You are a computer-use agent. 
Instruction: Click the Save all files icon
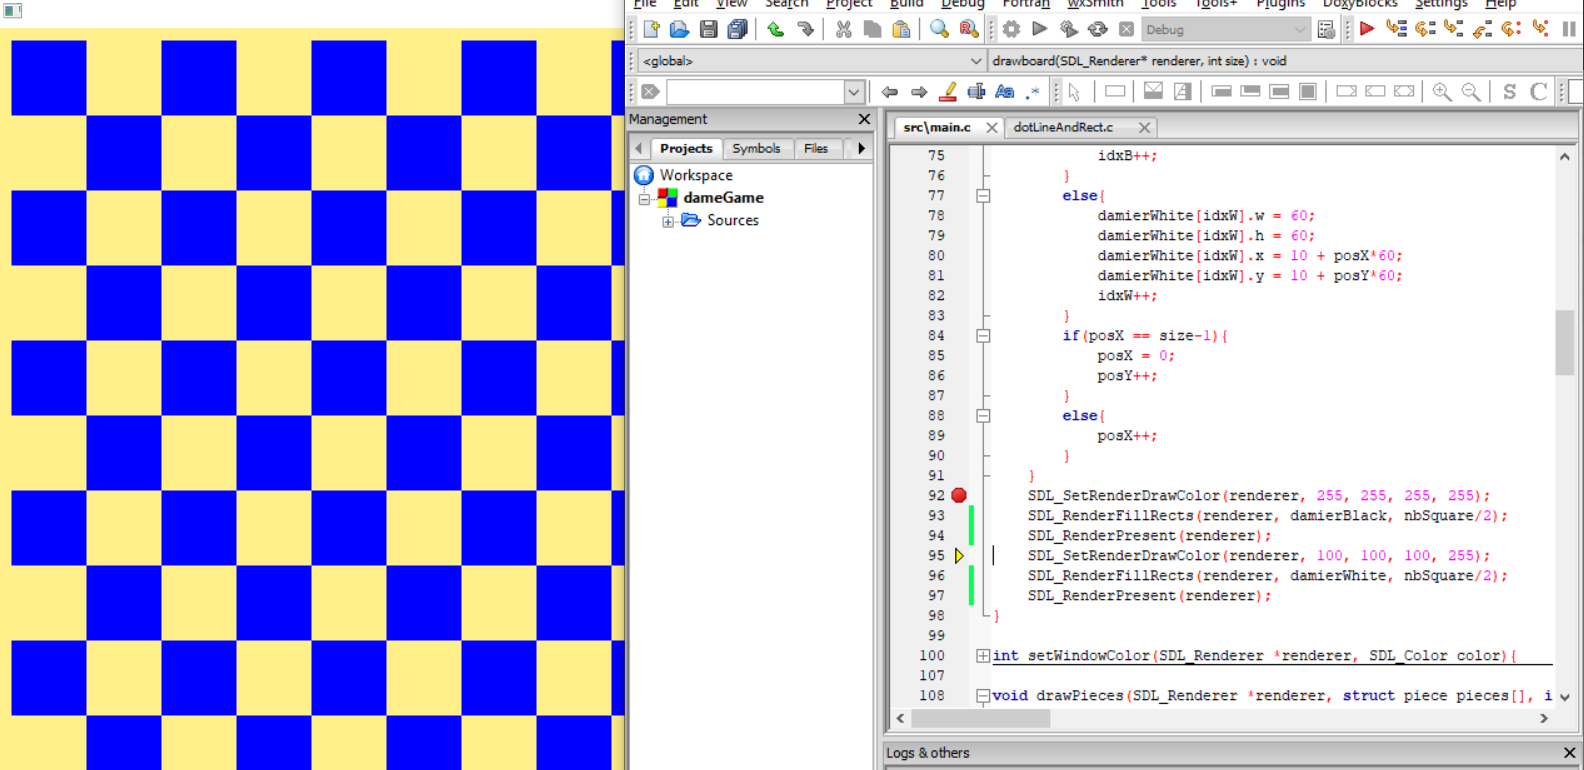(737, 30)
